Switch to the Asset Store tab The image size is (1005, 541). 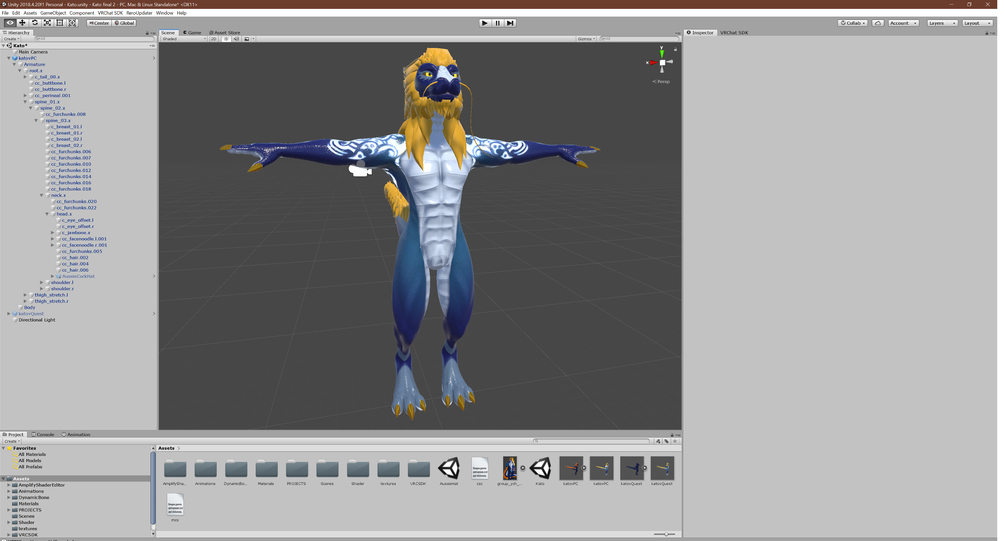(x=225, y=32)
